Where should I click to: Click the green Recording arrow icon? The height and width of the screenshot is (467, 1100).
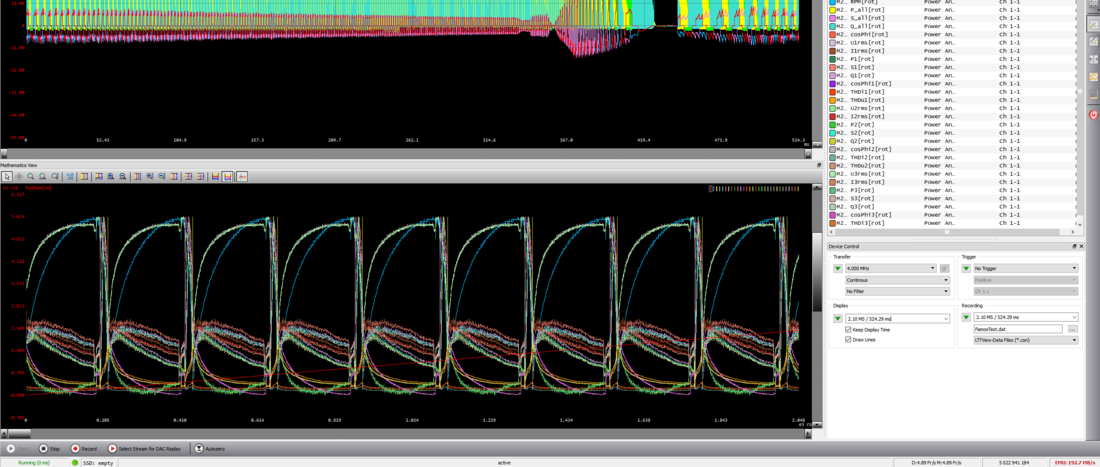coord(966,318)
